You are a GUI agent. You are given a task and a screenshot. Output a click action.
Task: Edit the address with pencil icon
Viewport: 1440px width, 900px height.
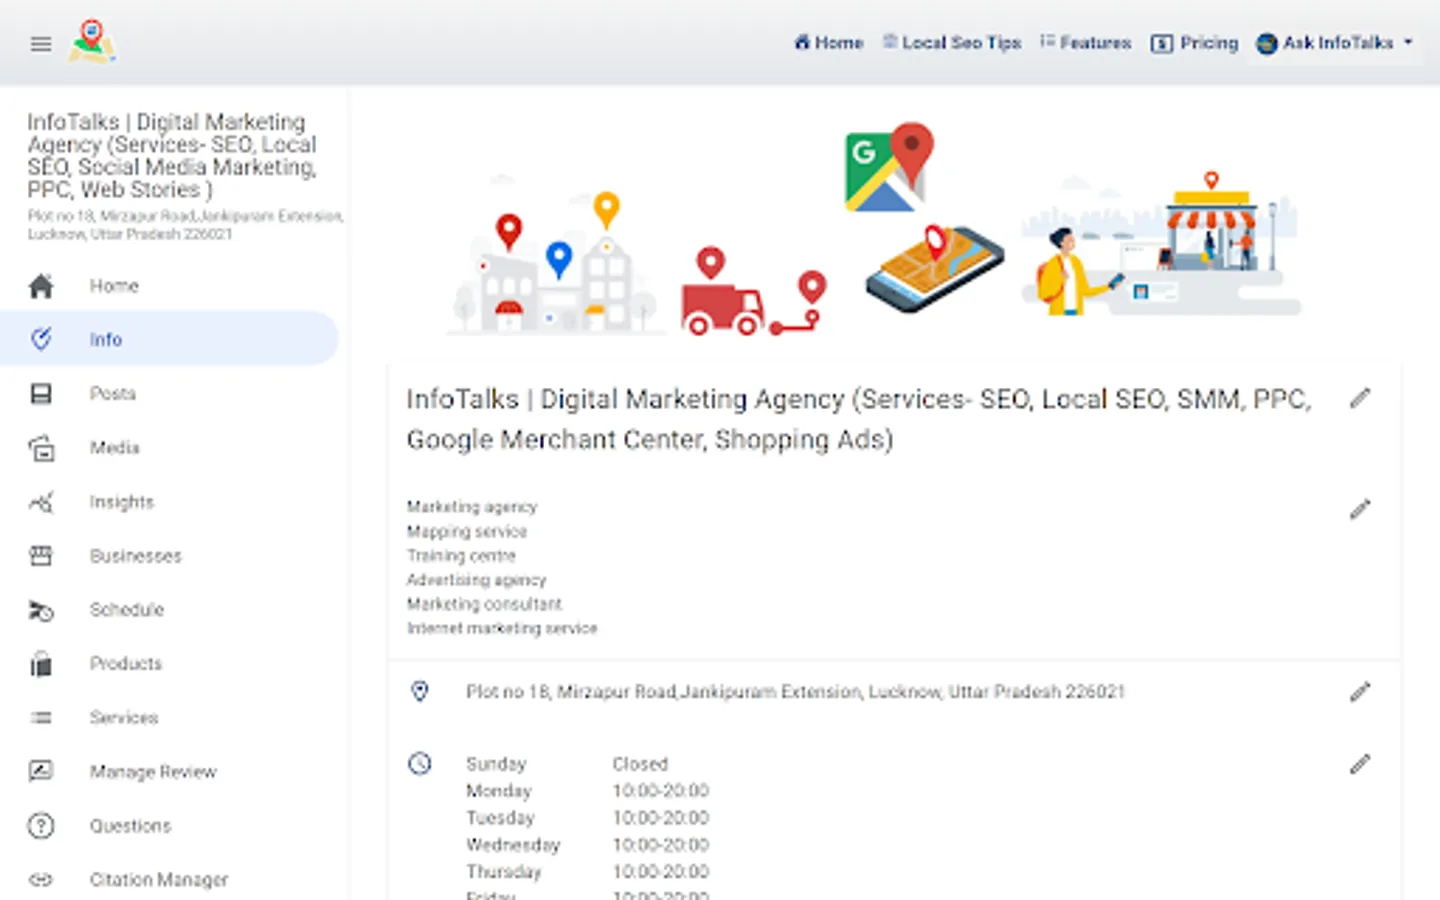coord(1360,692)
